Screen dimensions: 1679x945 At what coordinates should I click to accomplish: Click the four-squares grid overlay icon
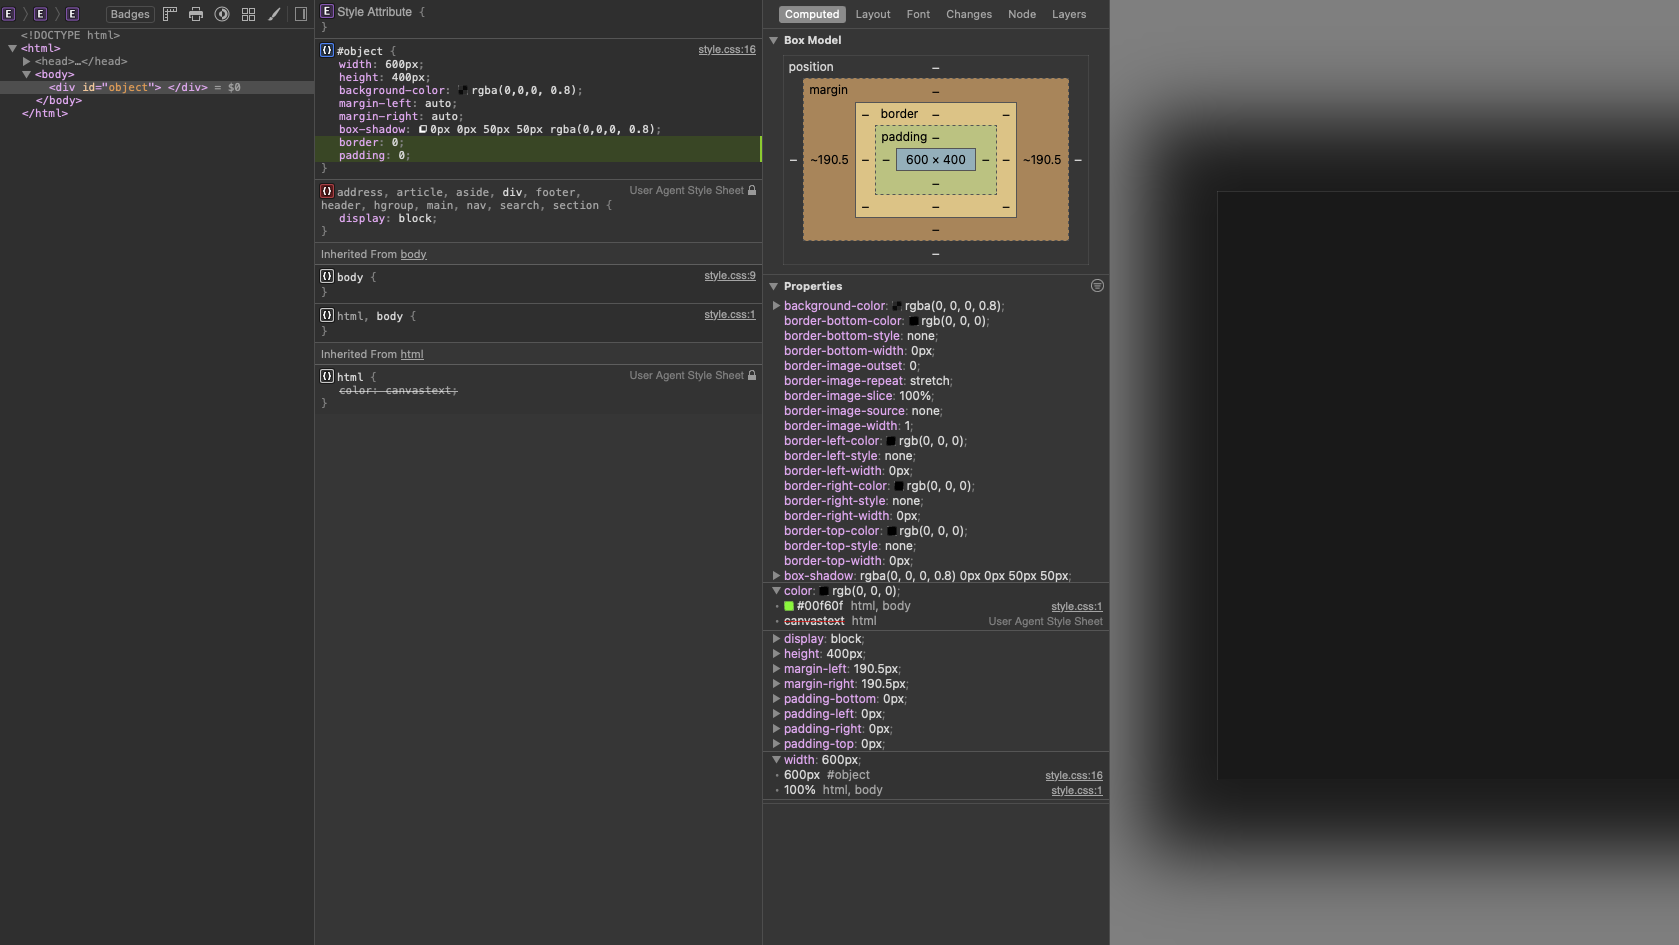click(248, 14)
